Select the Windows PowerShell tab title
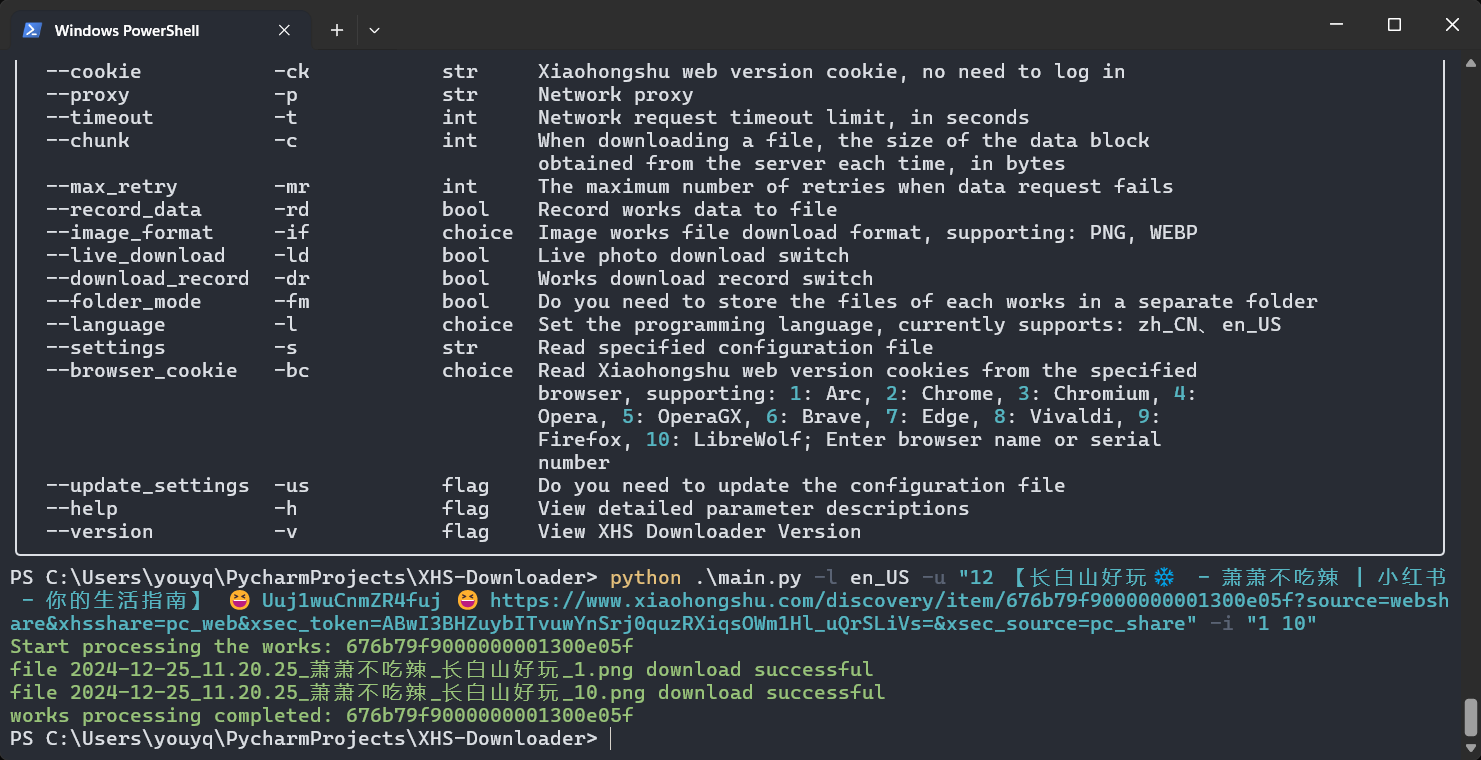Image resolution: width=1481 pixels, height=760 pixels. (127, 30)
